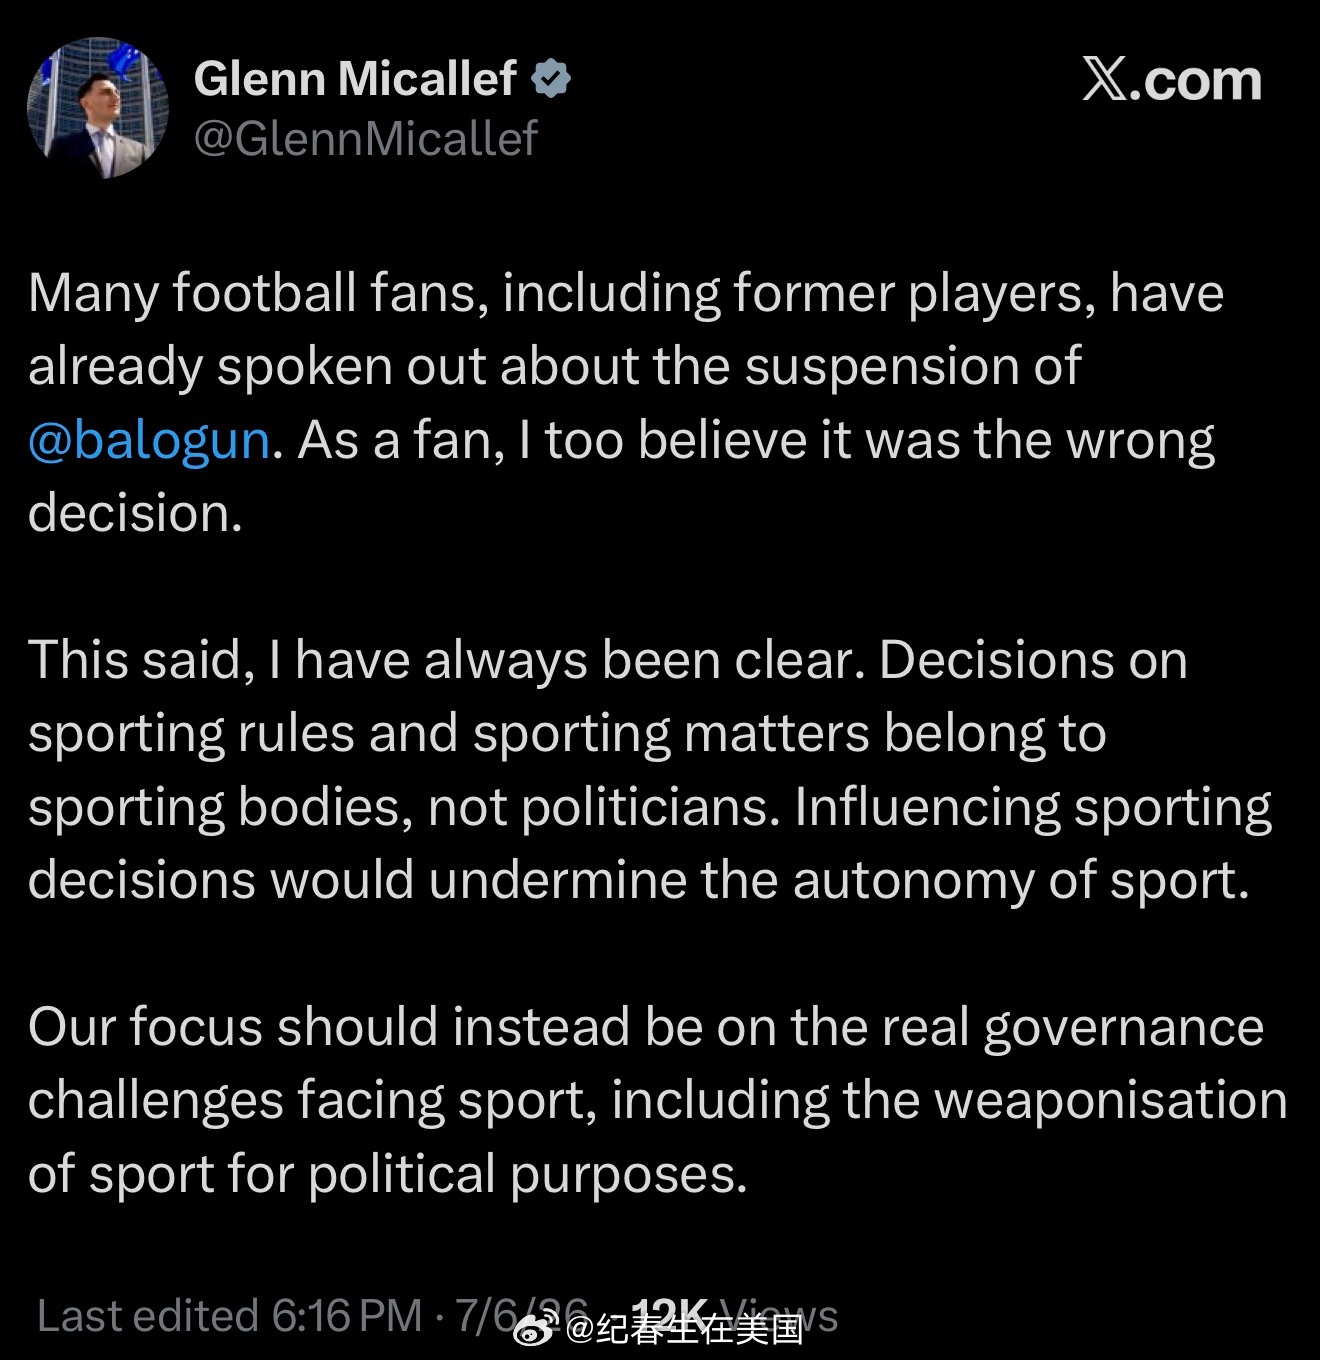Open the Glenn Micallef display name
This screenshot has height=1360, width=1320.
355,78
